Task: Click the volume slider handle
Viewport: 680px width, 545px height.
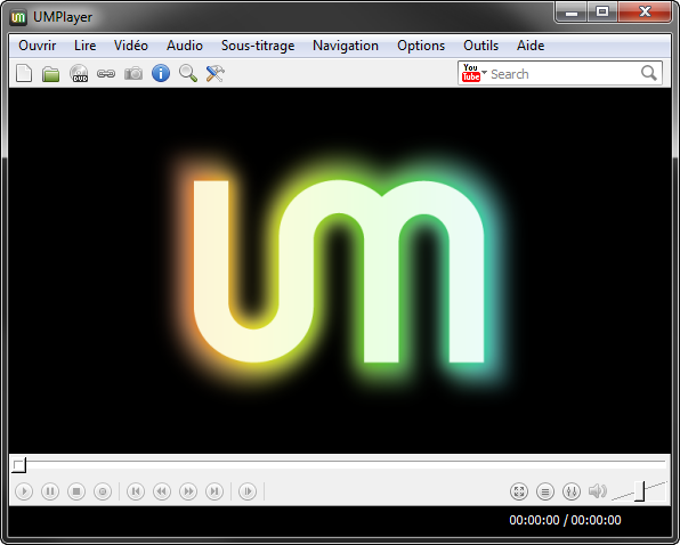Action: pos(640,491)
